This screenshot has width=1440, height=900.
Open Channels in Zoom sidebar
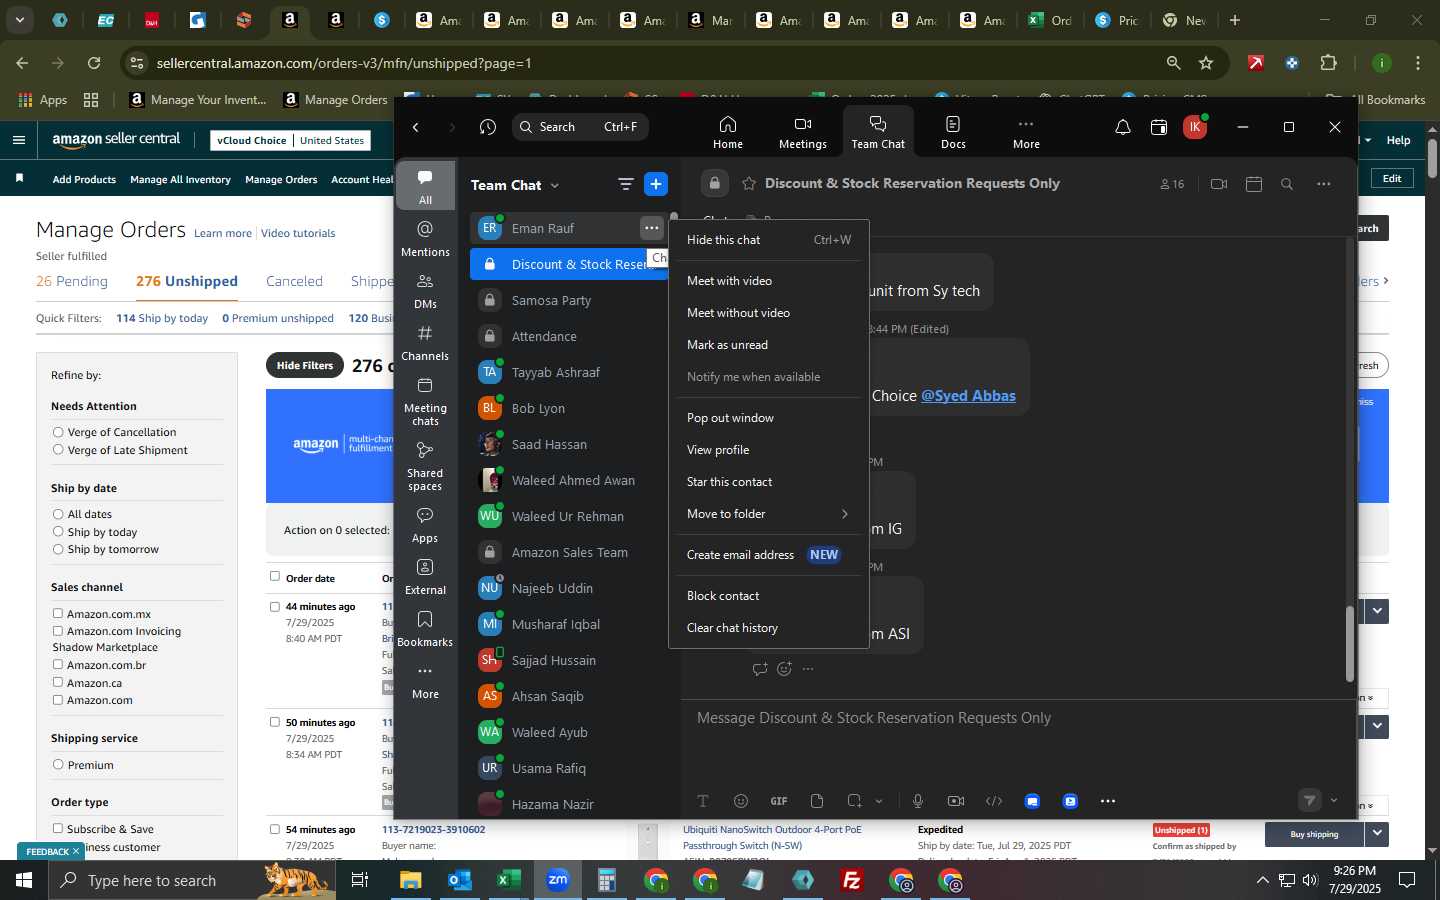(x=425, y=343)
